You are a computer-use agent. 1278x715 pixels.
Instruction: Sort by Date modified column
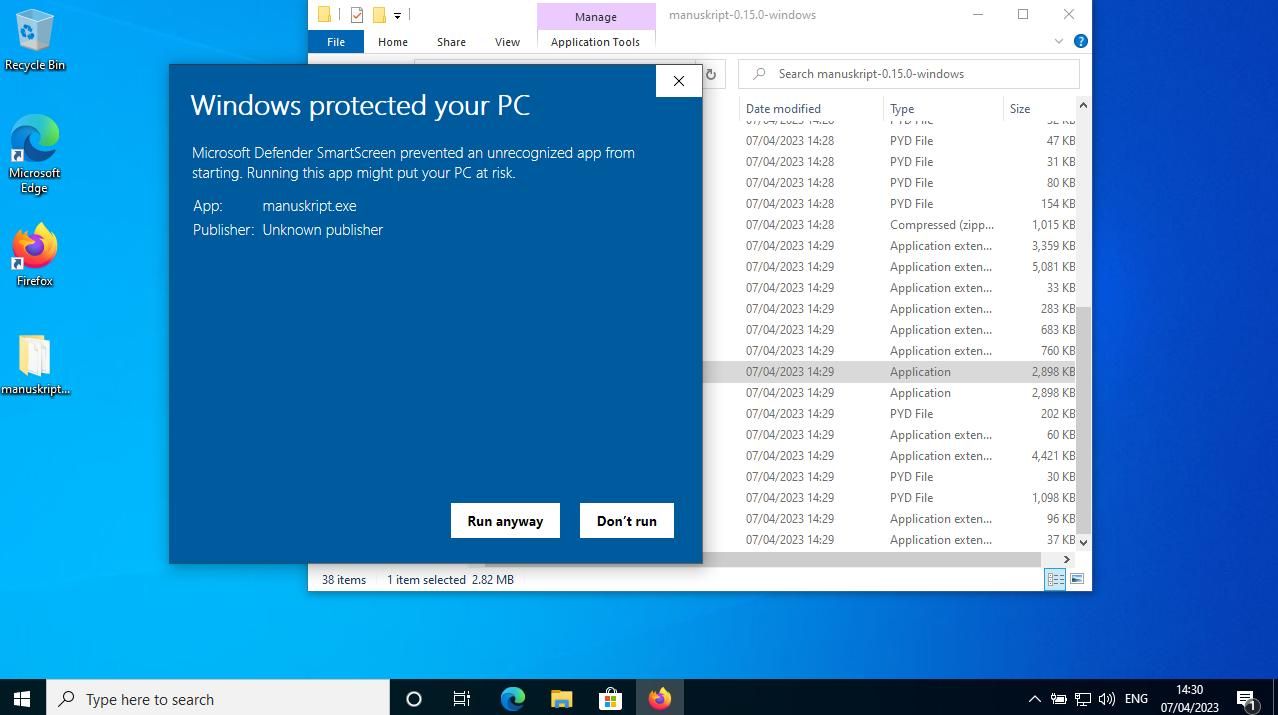point(811,108)
